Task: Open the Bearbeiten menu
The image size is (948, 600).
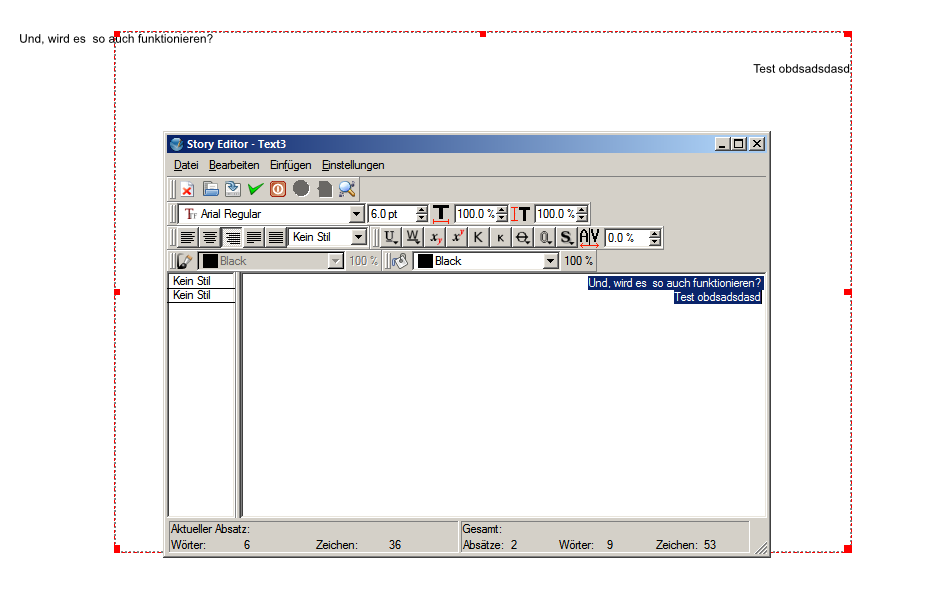Action: pyautogui.click(x=234, y=165)
